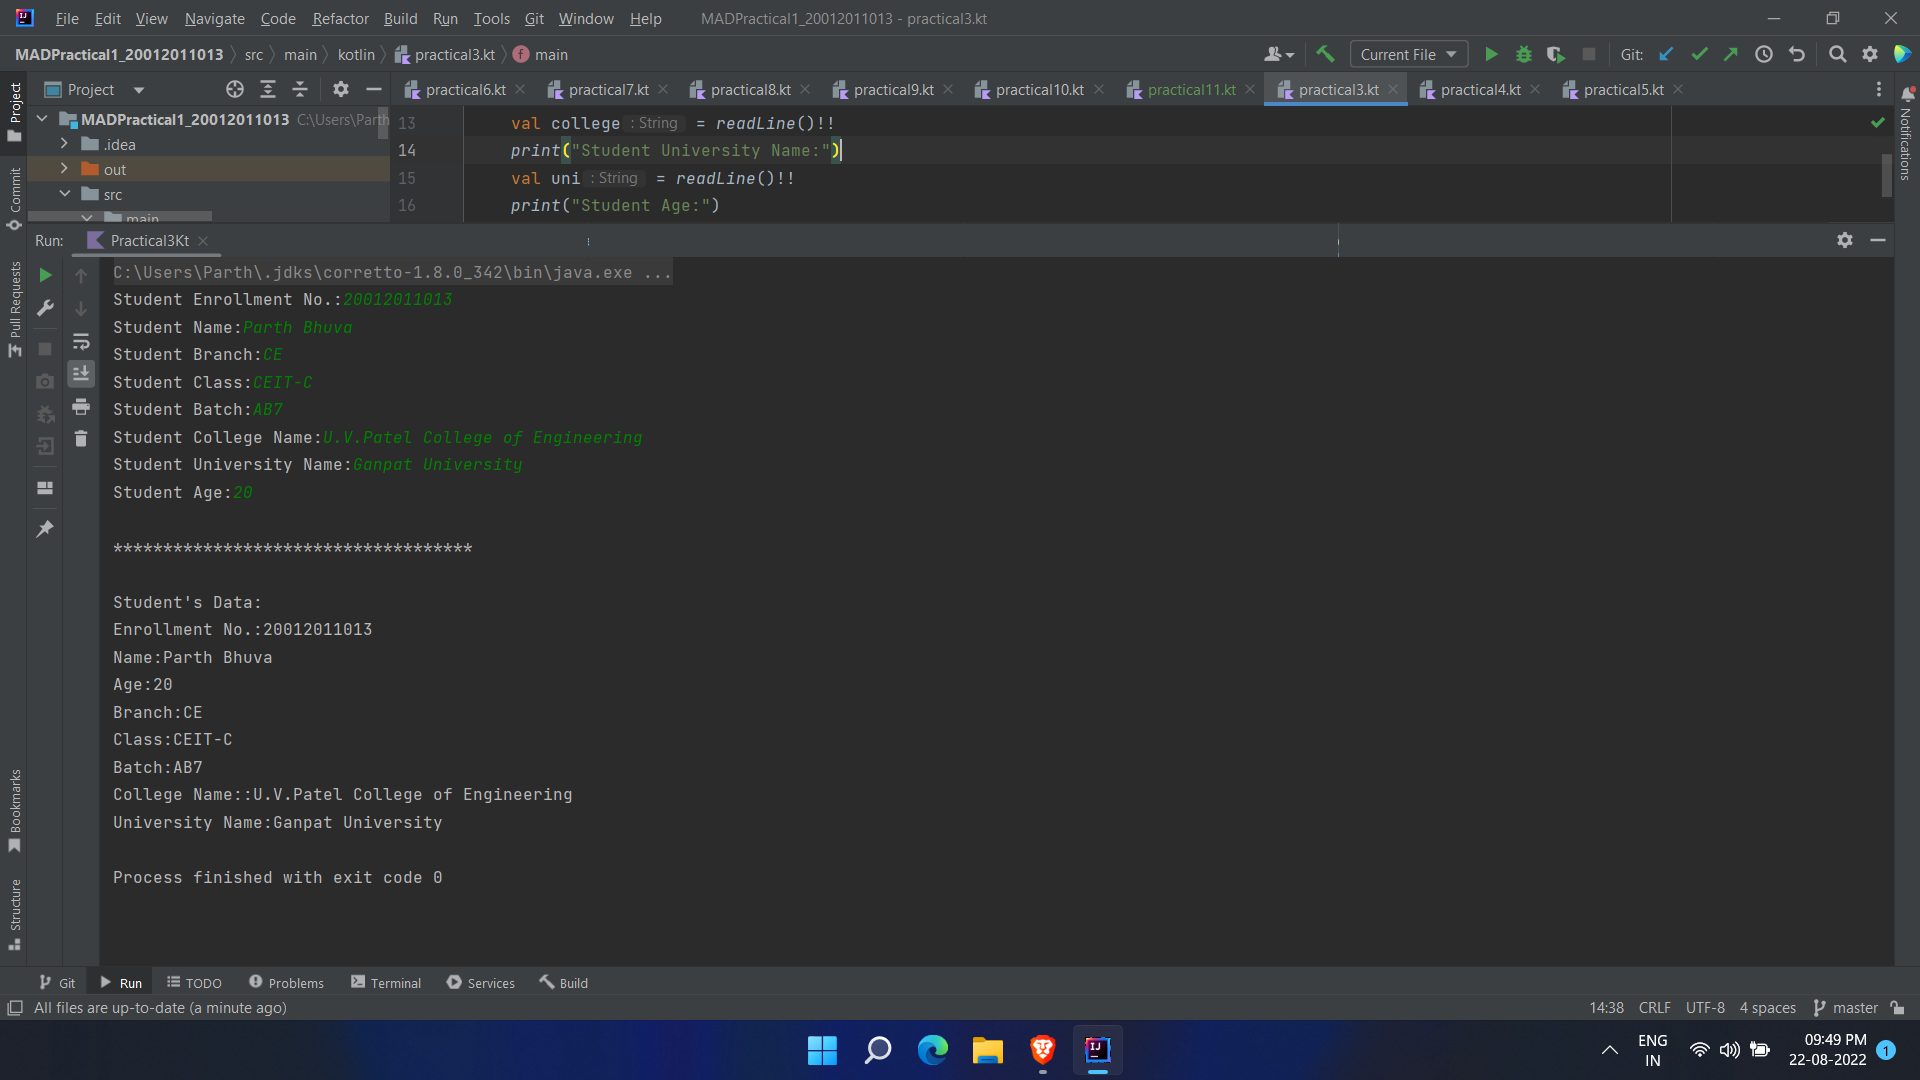1920x1080 pixels.
Task: Close the practical3.kt tab
Action: 1393,90
